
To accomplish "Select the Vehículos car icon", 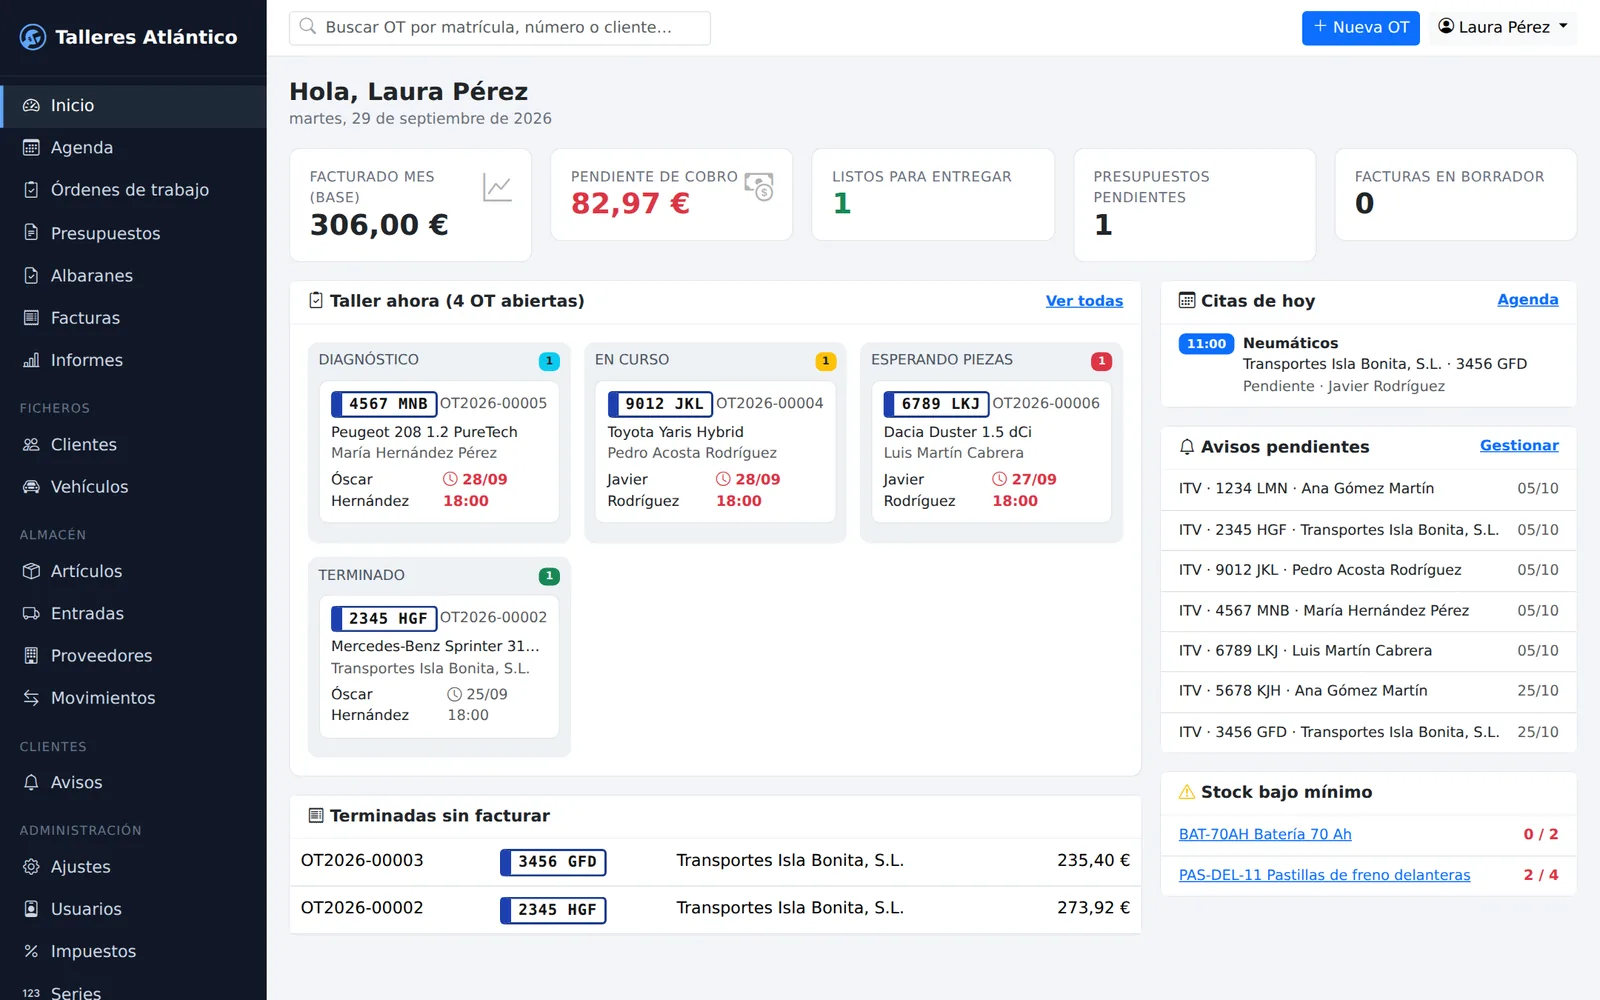I will [31, 487].
